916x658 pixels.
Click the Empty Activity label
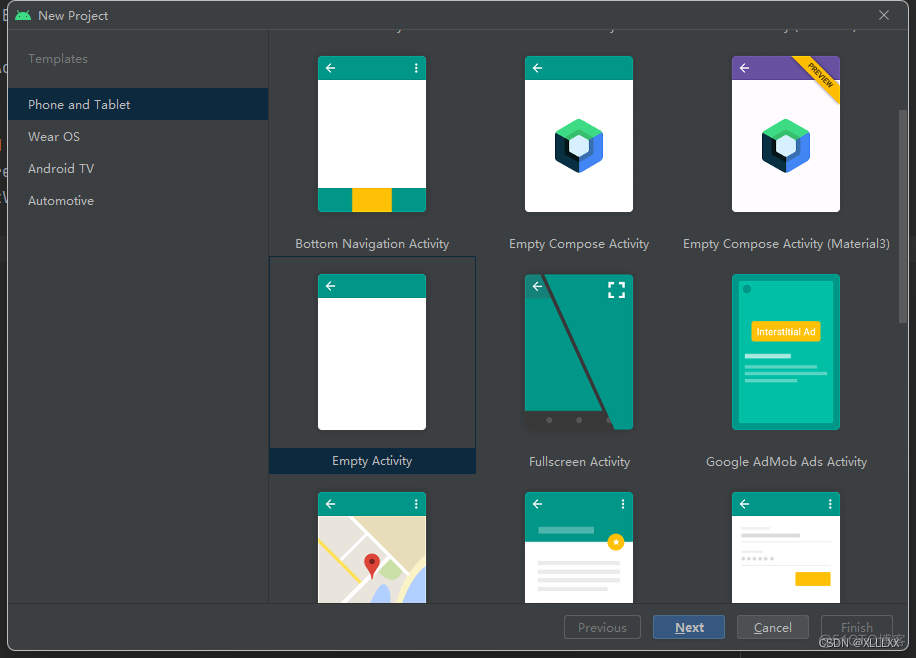click(x=372, y=461)
